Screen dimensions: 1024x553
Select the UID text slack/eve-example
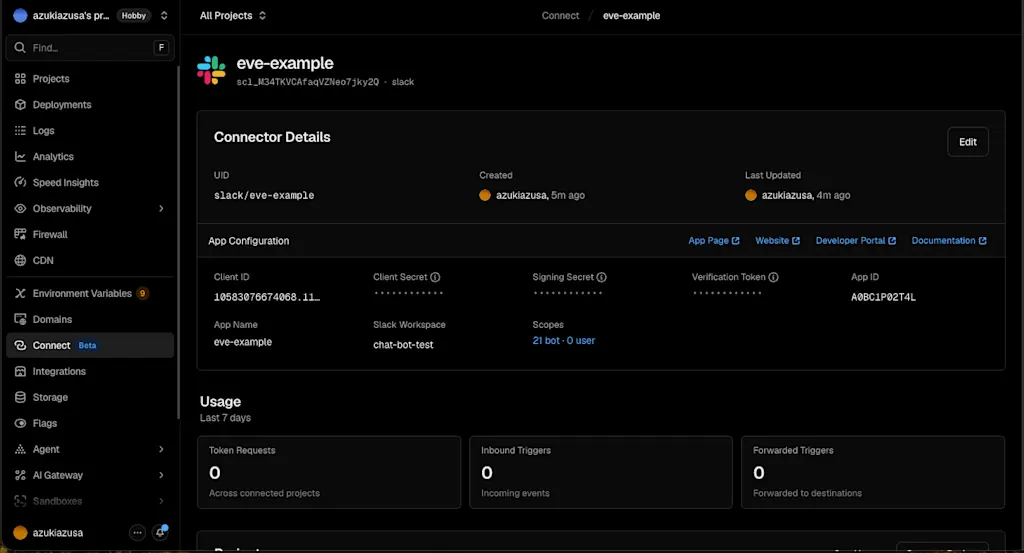(264, 195)
